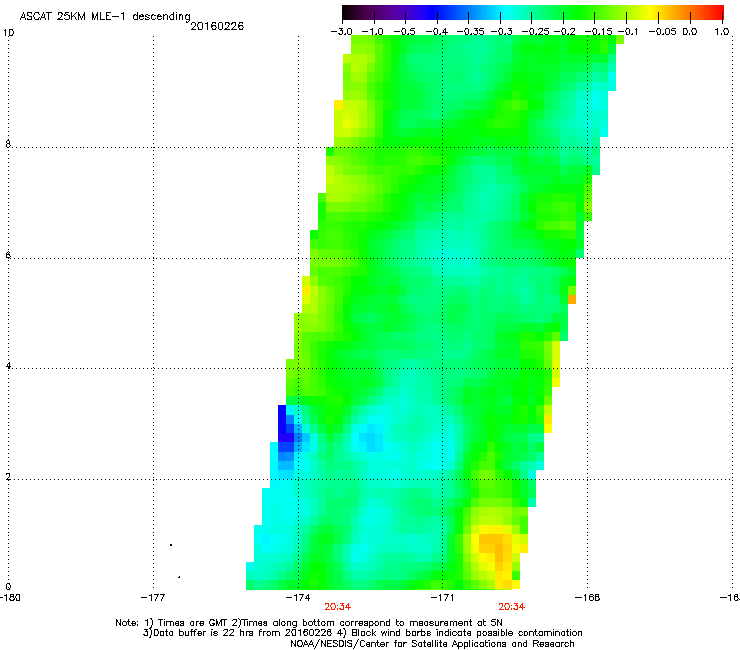The width and height of the screenshot is (740, 650).
Task: Click the longitude axis label "-180"
Action: pyautogui.click(x=10, y=598)
